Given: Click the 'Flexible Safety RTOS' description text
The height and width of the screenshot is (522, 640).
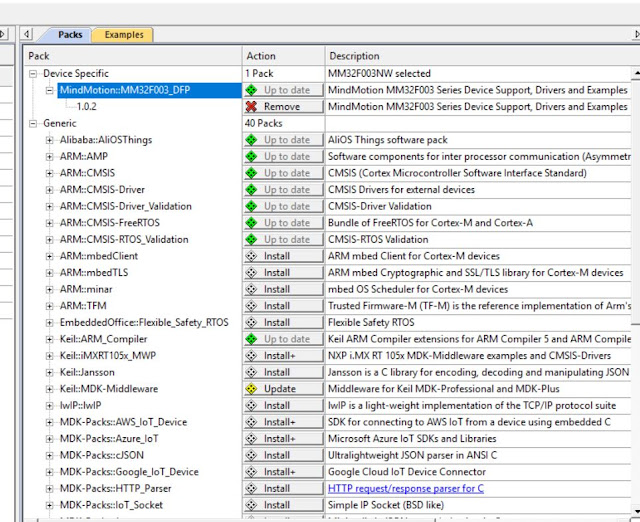Looking at the screenshot, I should (371, 322).
